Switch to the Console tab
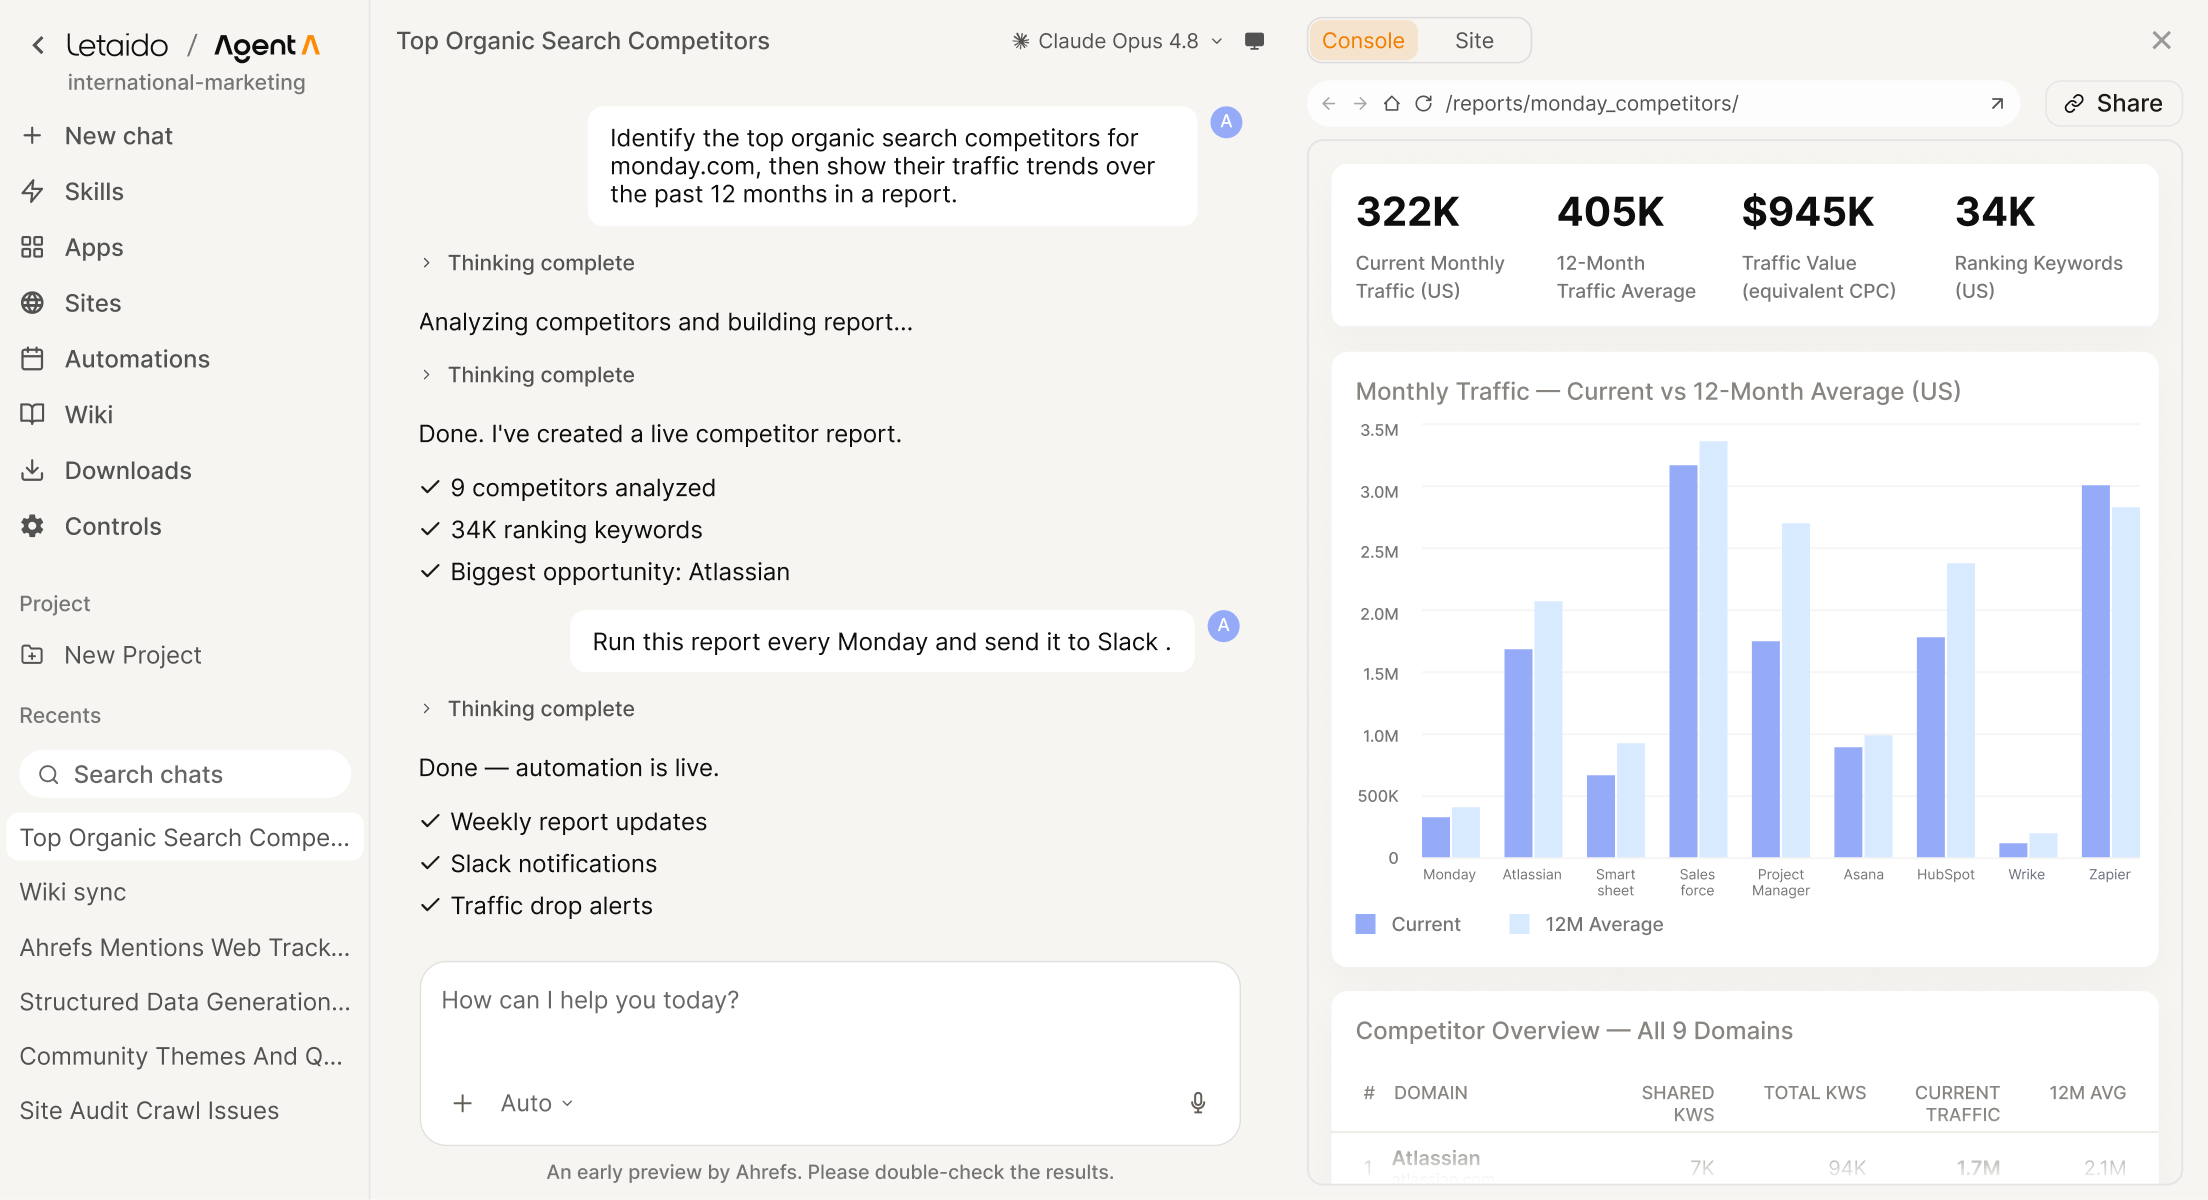Image resolution: width=2208 pixels, height=1200 pixels. (x=1363, y=40)
